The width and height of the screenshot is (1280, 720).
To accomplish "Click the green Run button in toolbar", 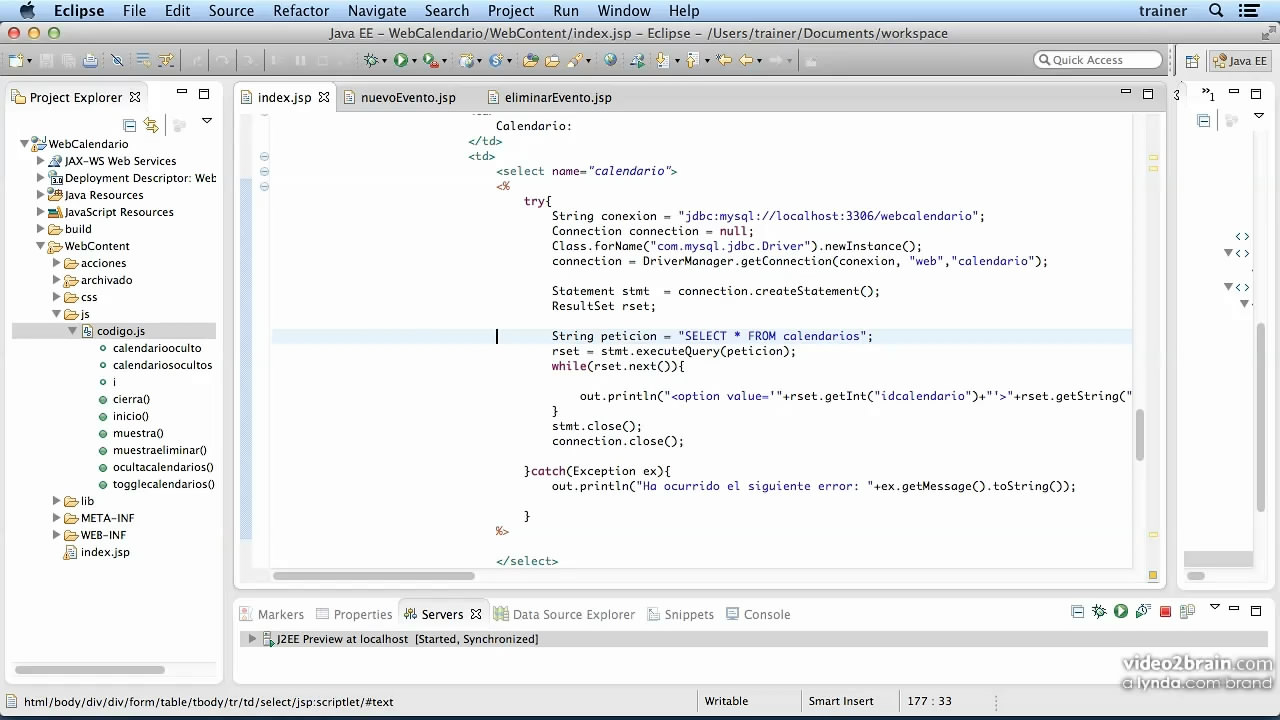I will pyautogui.click(x=401, y=60).
